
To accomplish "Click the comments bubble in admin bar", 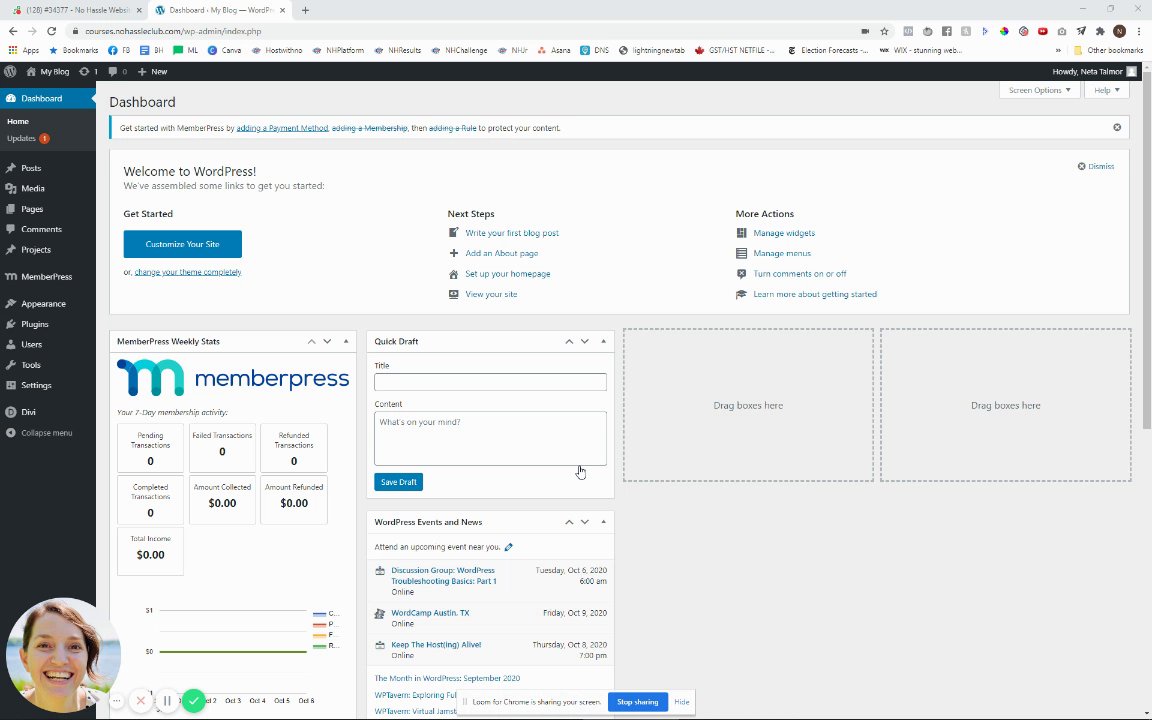I will click(x=112, y=71).
